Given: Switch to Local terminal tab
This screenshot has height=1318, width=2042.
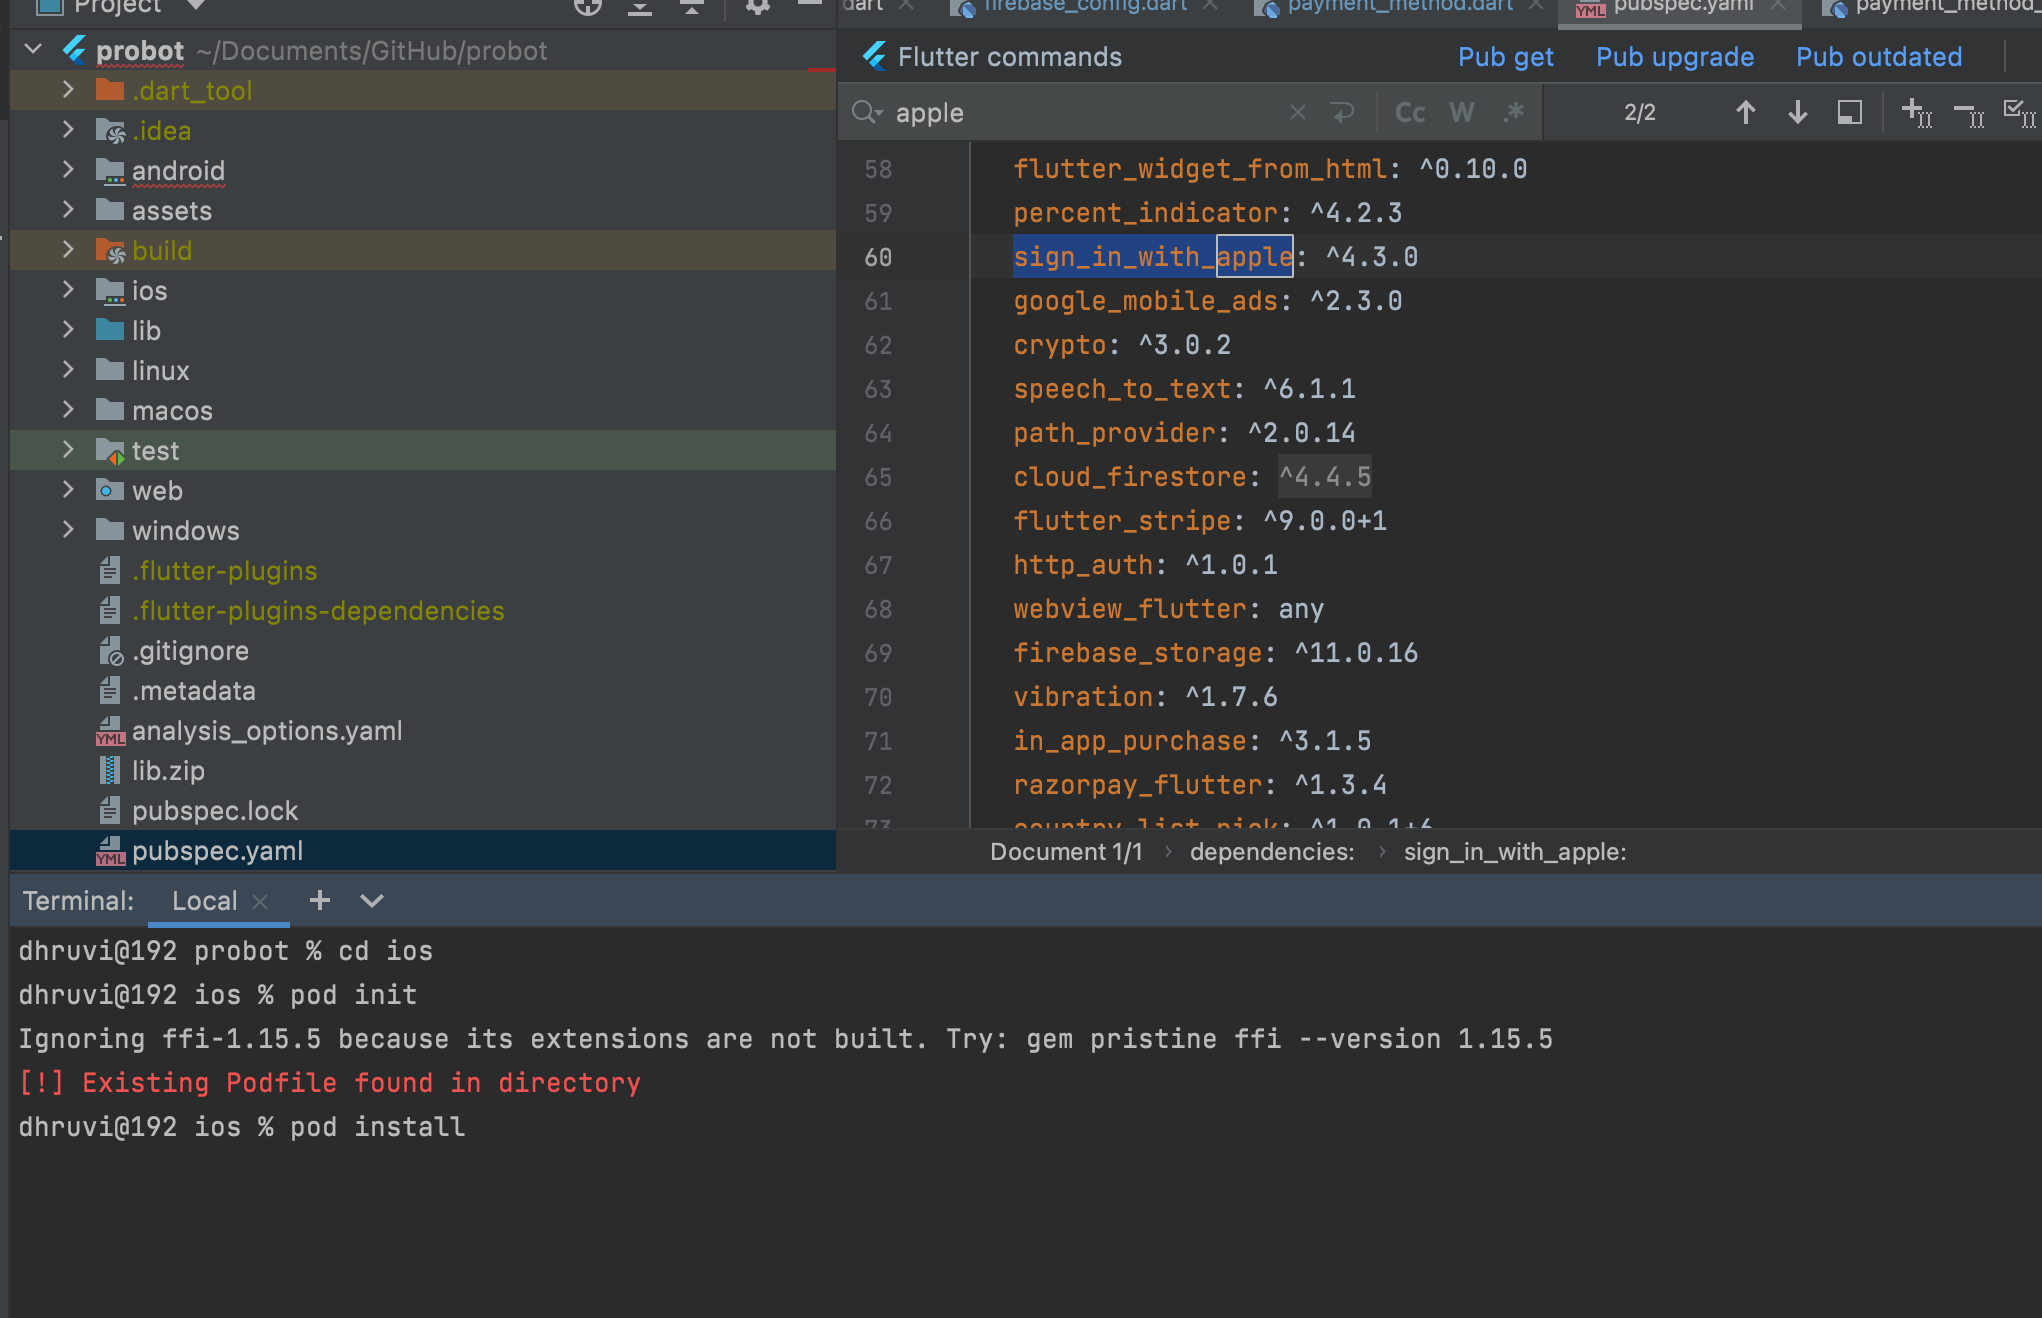Looking at the screenshot, I should 204,901.
